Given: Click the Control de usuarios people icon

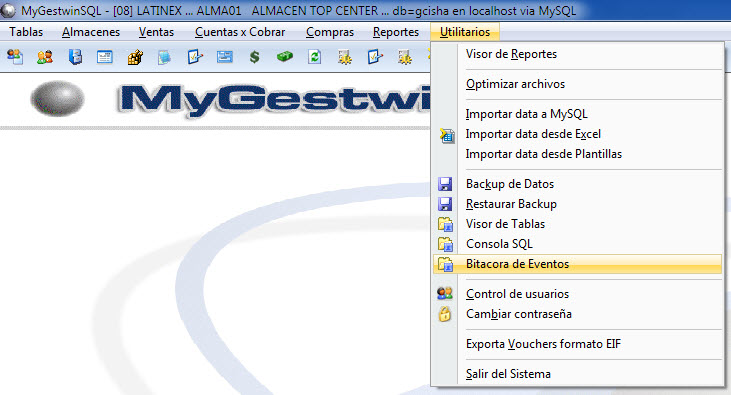Looking at the screenshot, I should click(445, 293).
